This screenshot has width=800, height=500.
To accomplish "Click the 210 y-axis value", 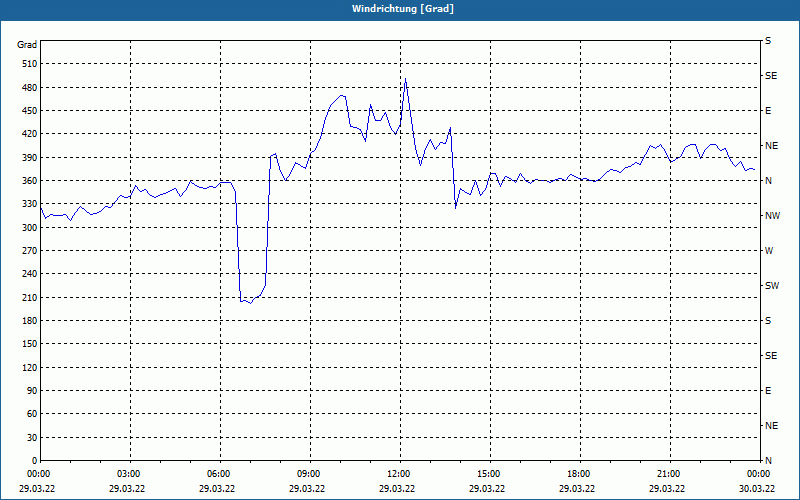I will (30, 297).
